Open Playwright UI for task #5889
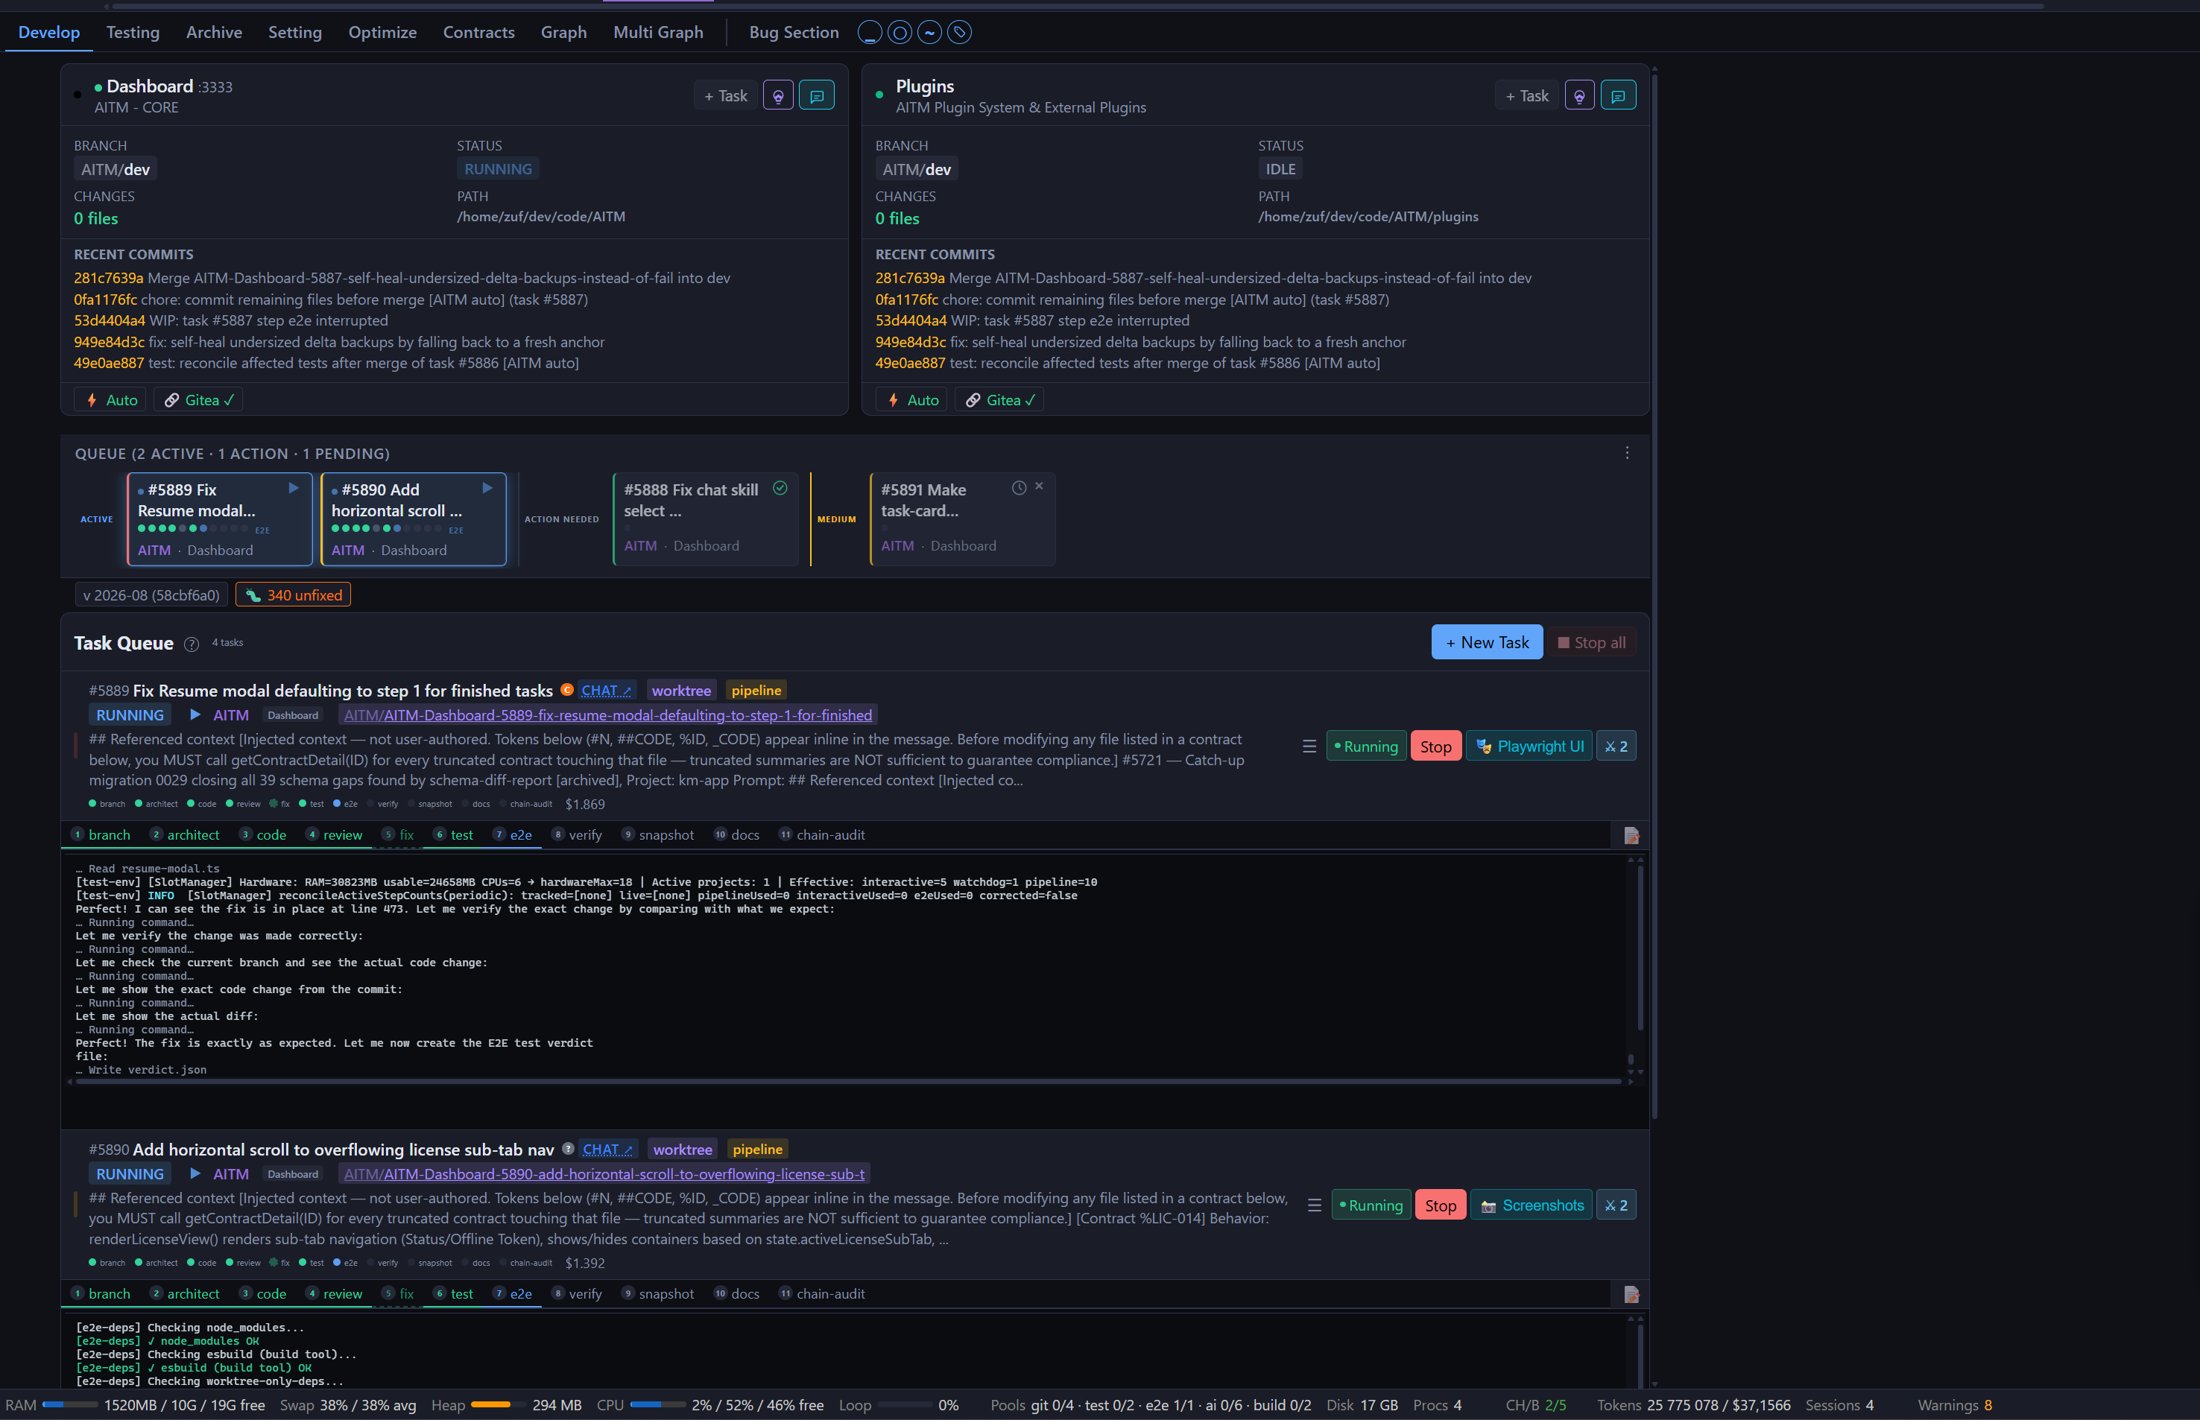Screen dimensions: 2200x1420 click(x=1529, y=747)
